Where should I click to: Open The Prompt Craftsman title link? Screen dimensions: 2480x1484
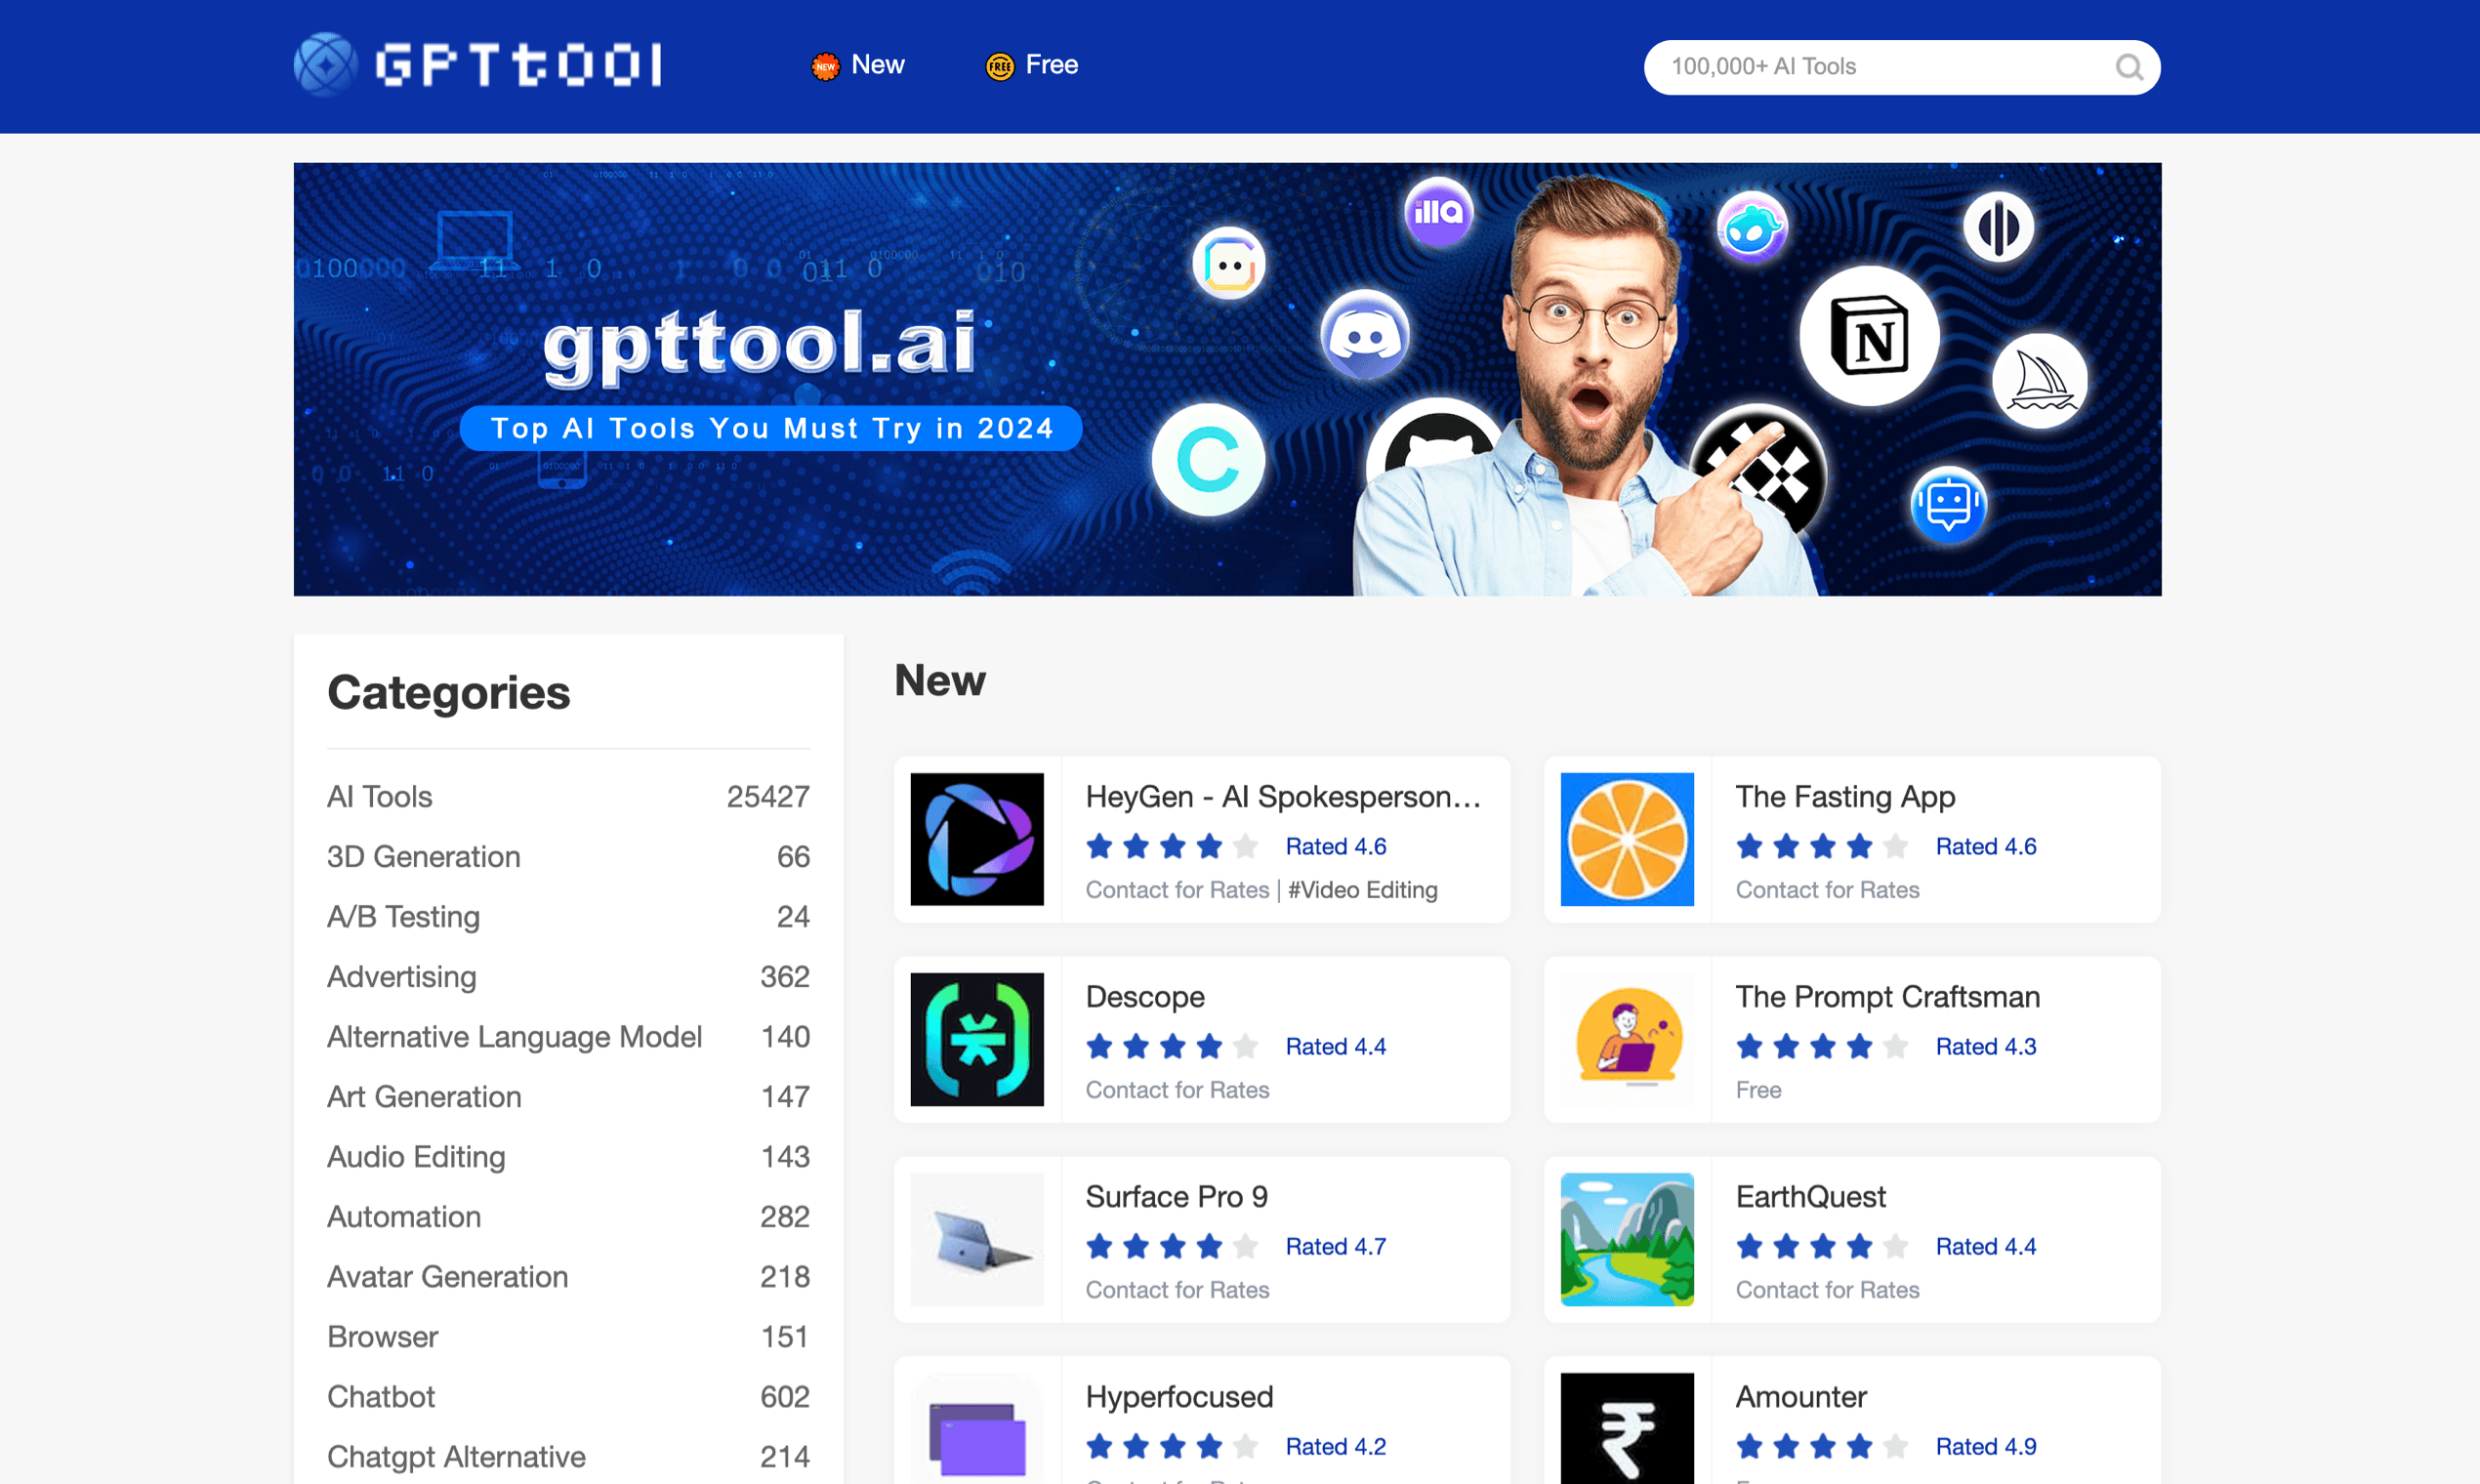point(1887,996)
